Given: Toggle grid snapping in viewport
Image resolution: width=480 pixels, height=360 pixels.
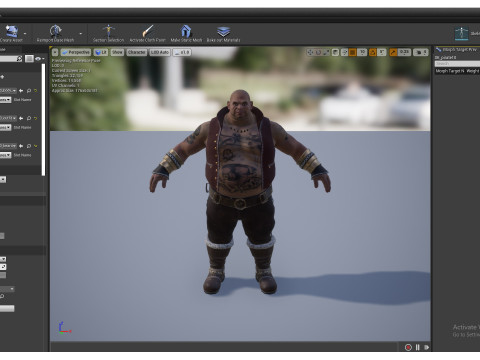Looking at the screenshot, I should pyautogui.click(x=352, y=52).
